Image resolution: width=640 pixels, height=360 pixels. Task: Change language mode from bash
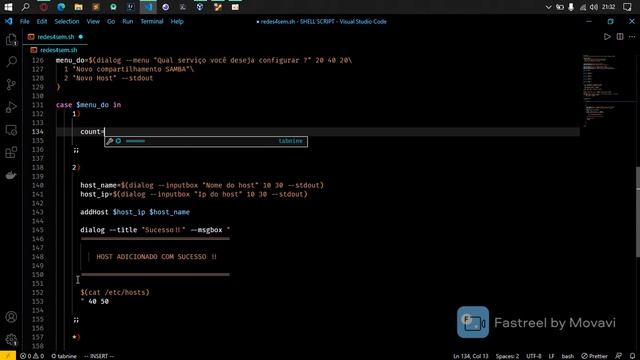[x=567, y=356]
